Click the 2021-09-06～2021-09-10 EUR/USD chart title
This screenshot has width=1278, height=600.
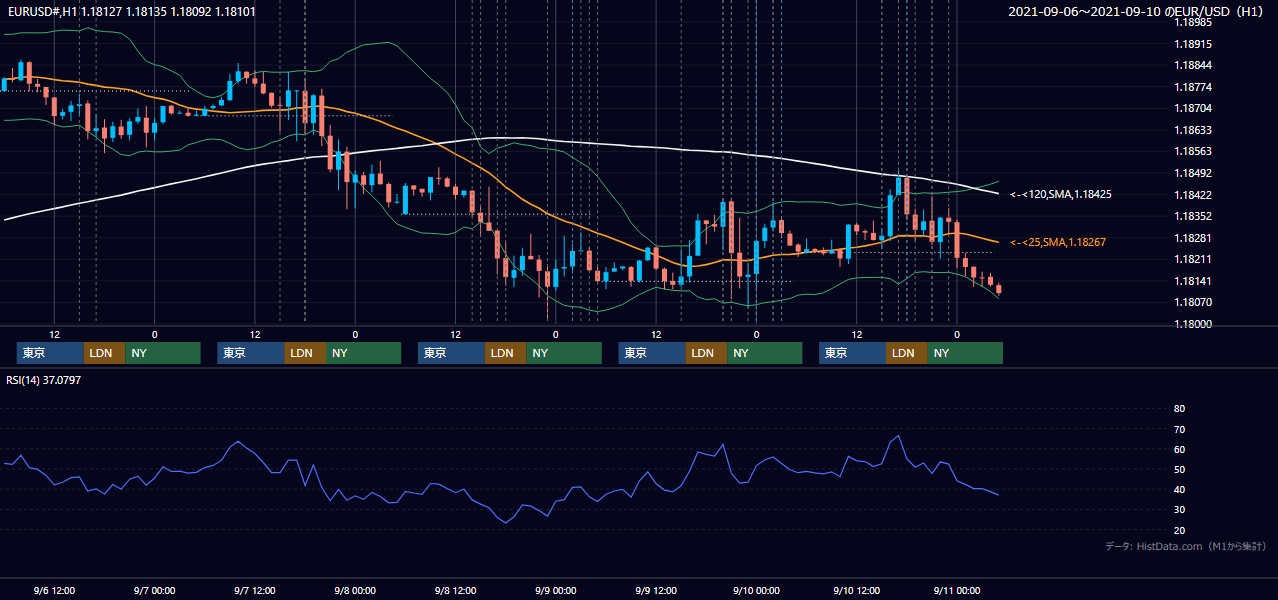(1138, 12)
